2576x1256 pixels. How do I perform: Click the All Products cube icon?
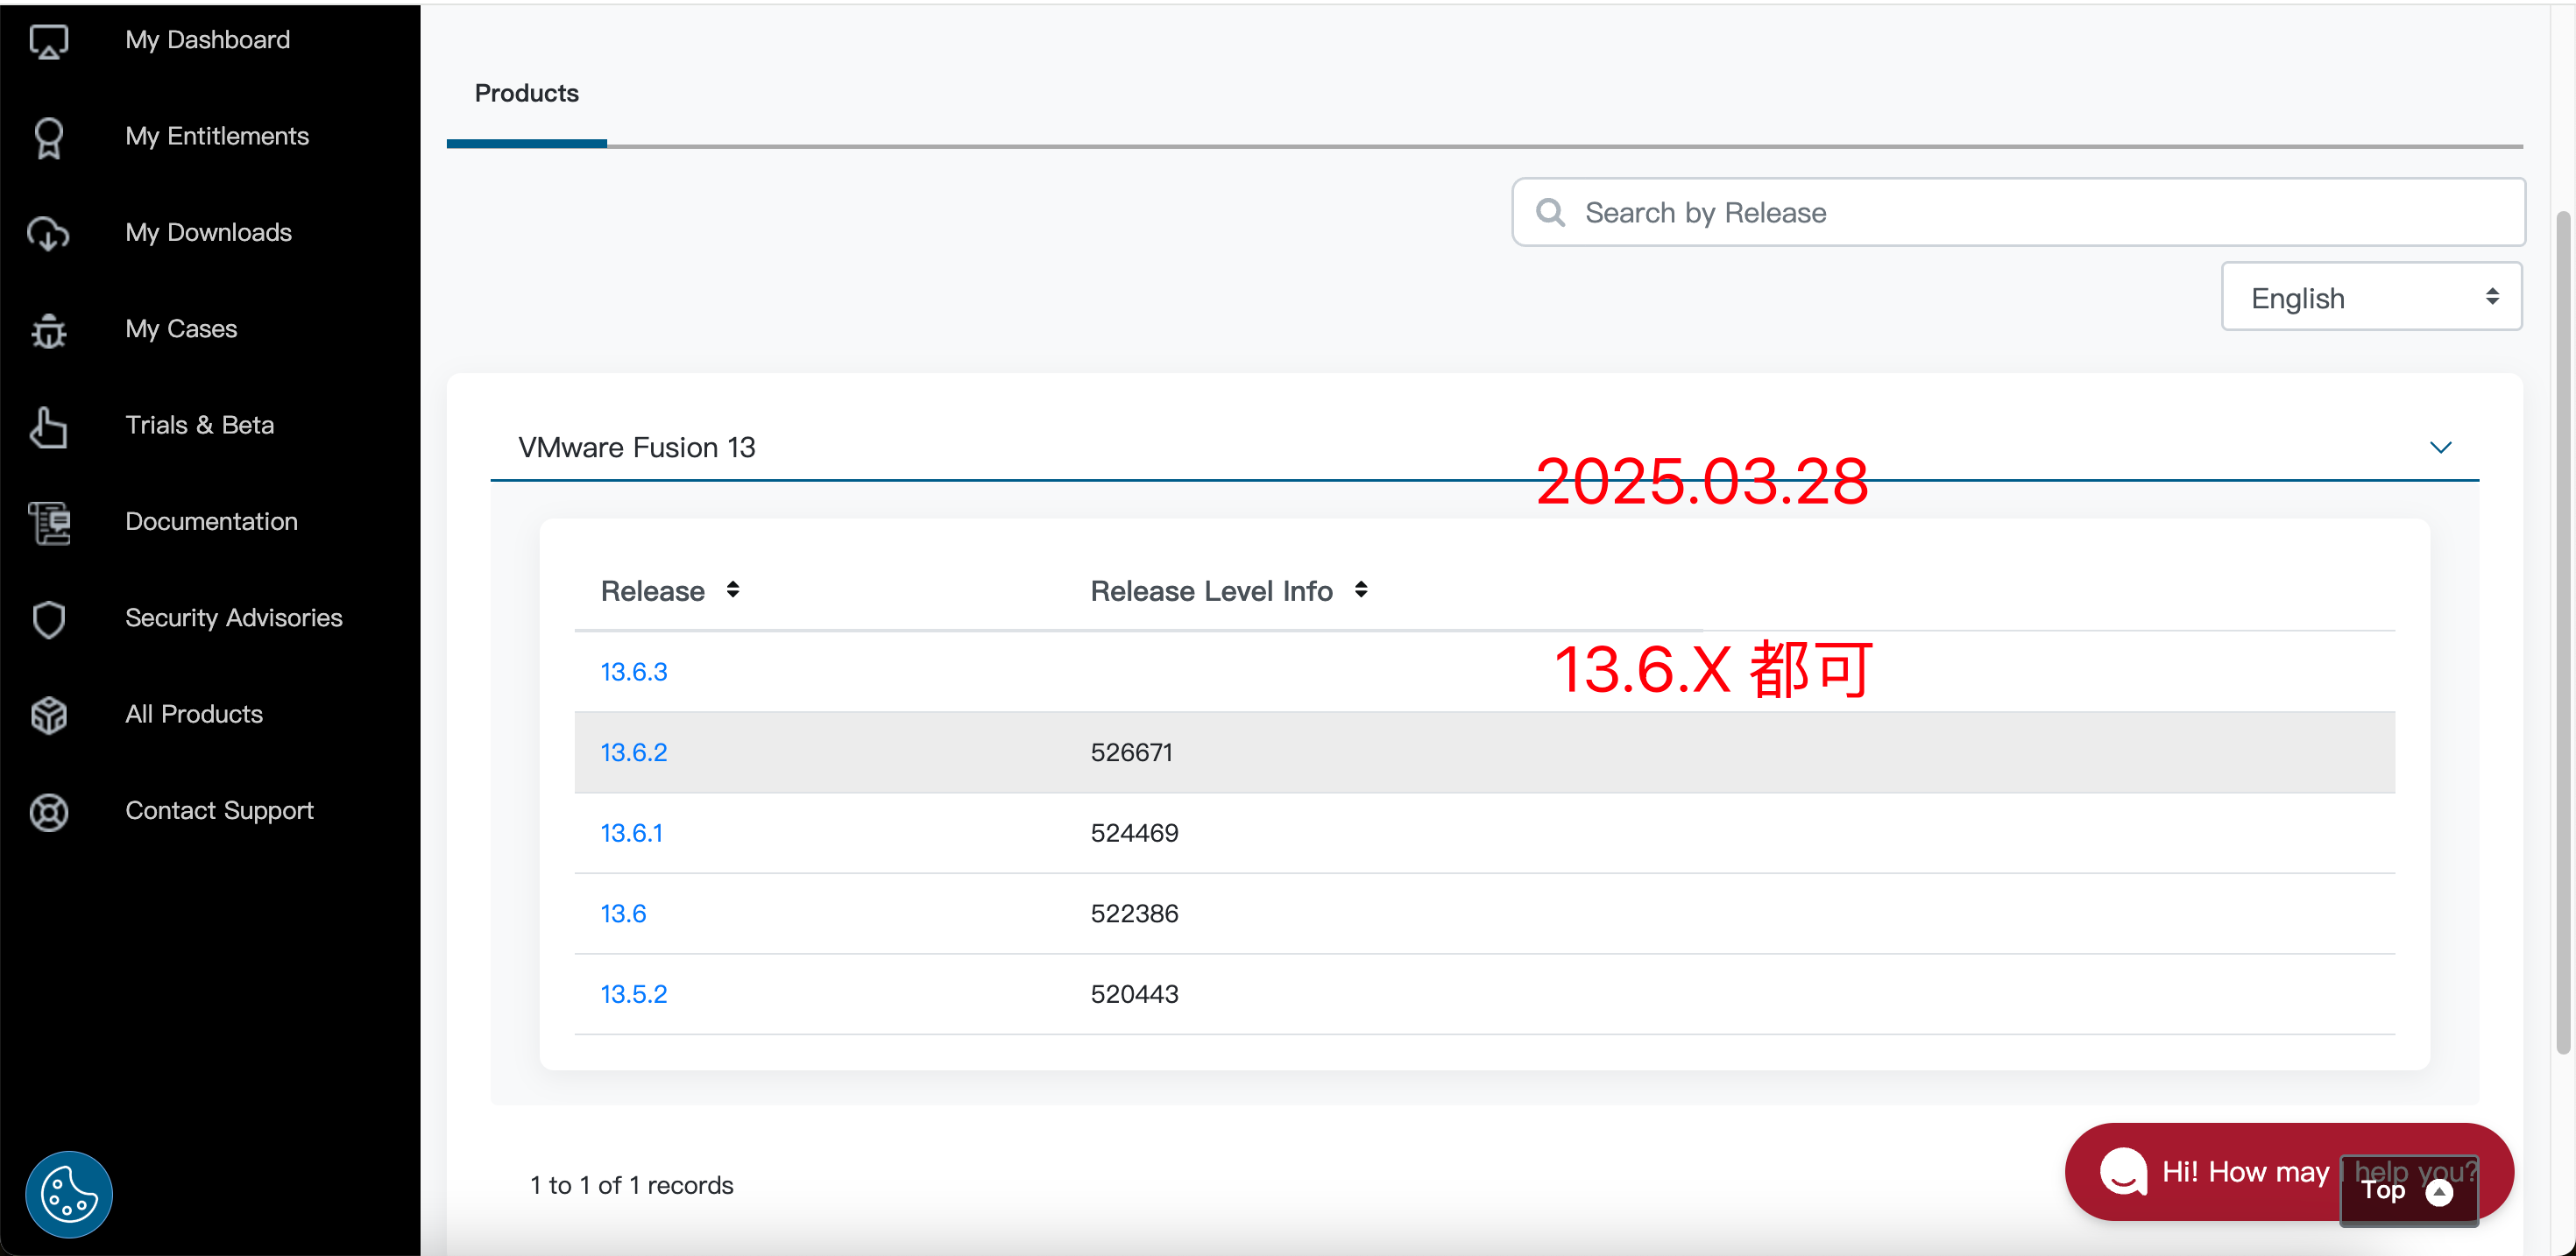(48, 715)
